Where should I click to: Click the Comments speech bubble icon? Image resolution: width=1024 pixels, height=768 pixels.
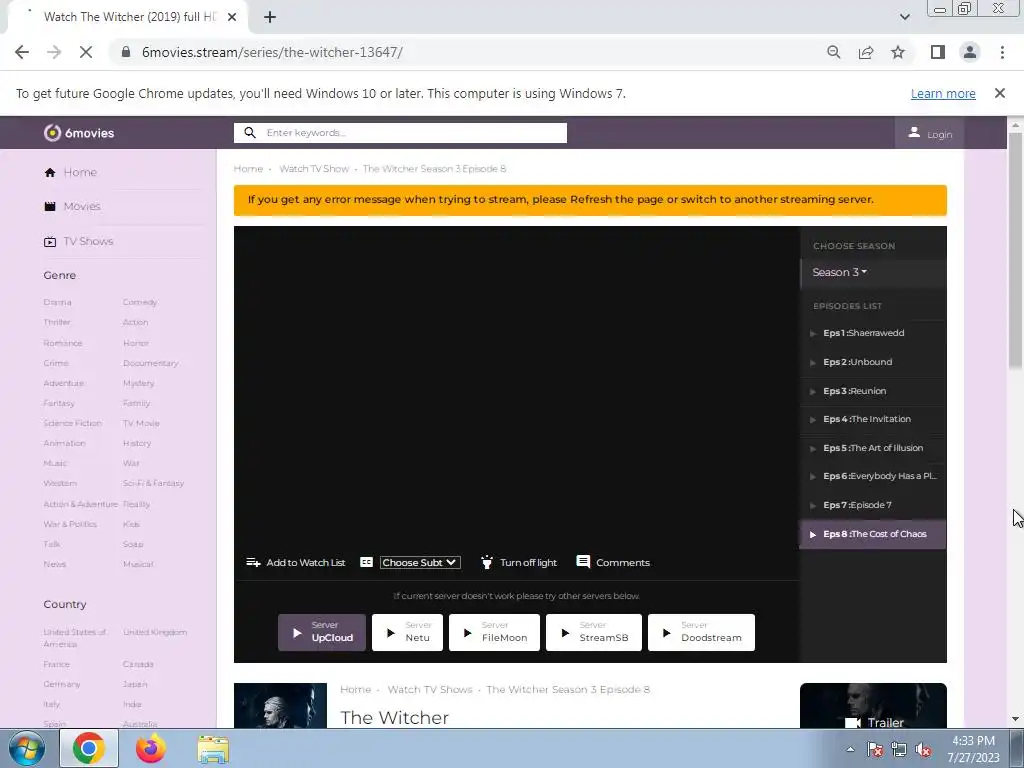[x=583, y=562]
